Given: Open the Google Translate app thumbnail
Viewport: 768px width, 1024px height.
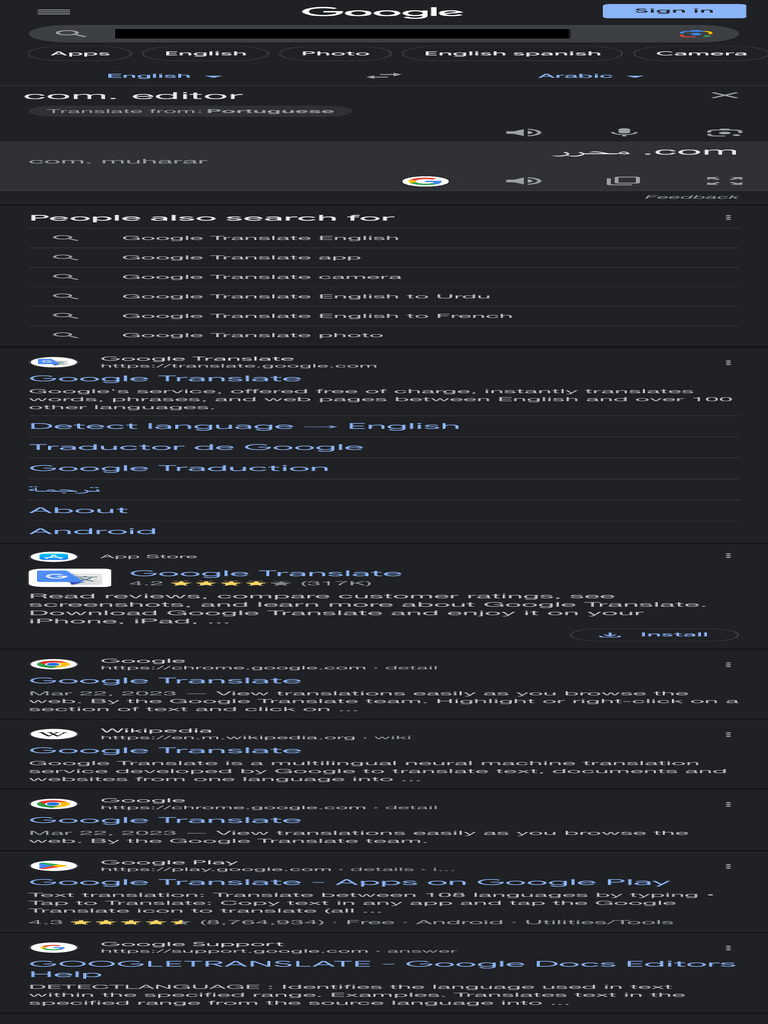Looking at the screenshot, I should tap(70, 577).
